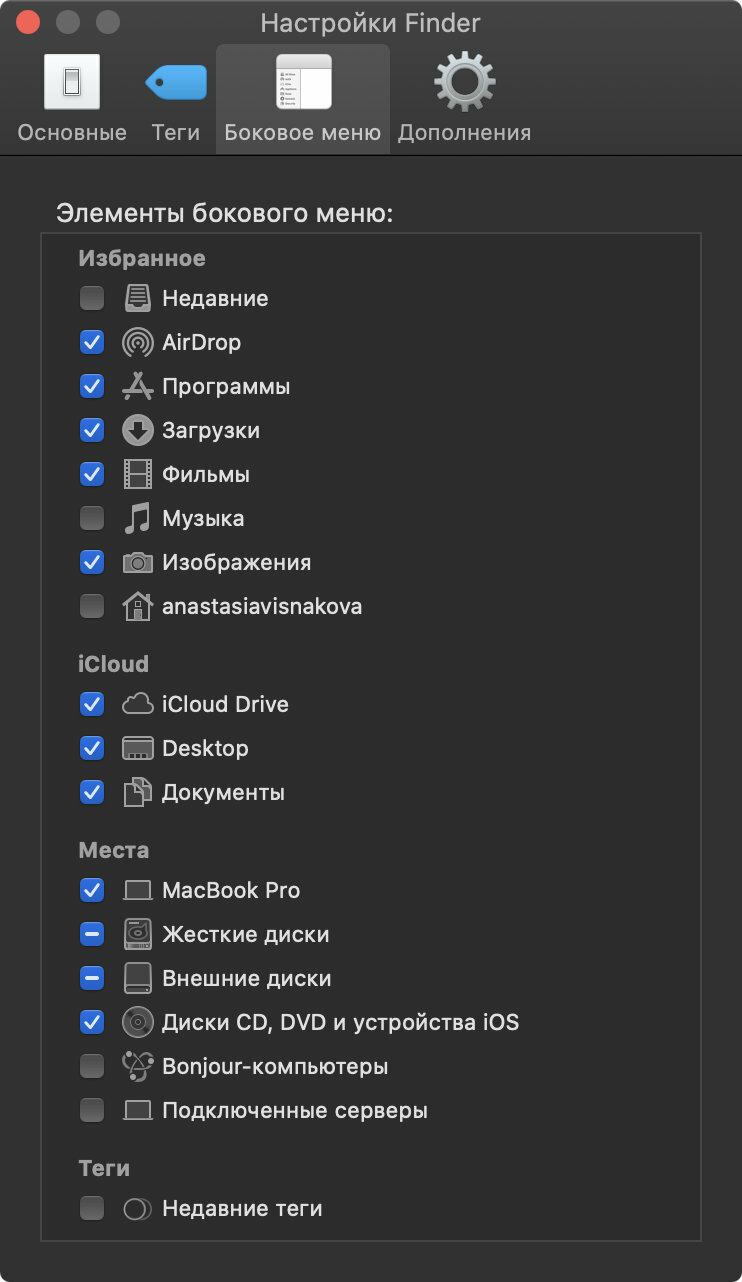Click the Изображения camera icon

pyautogui.click(x=137, y=562)
